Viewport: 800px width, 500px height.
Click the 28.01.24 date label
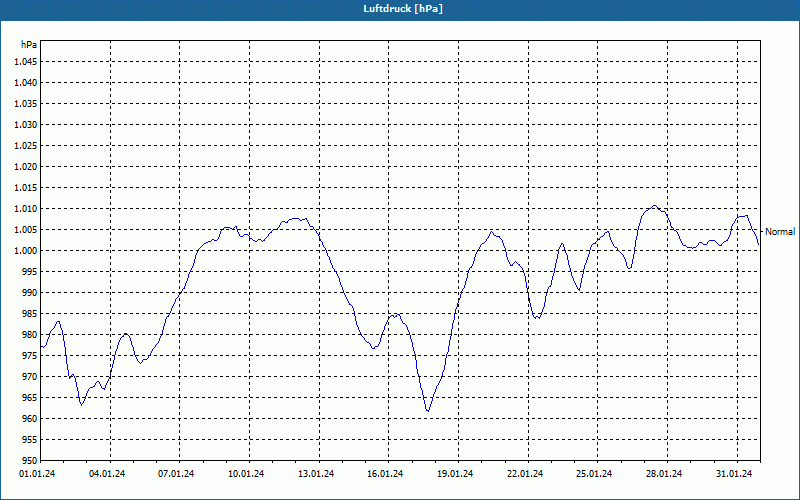pyautogui.click(x=664, y=474)
